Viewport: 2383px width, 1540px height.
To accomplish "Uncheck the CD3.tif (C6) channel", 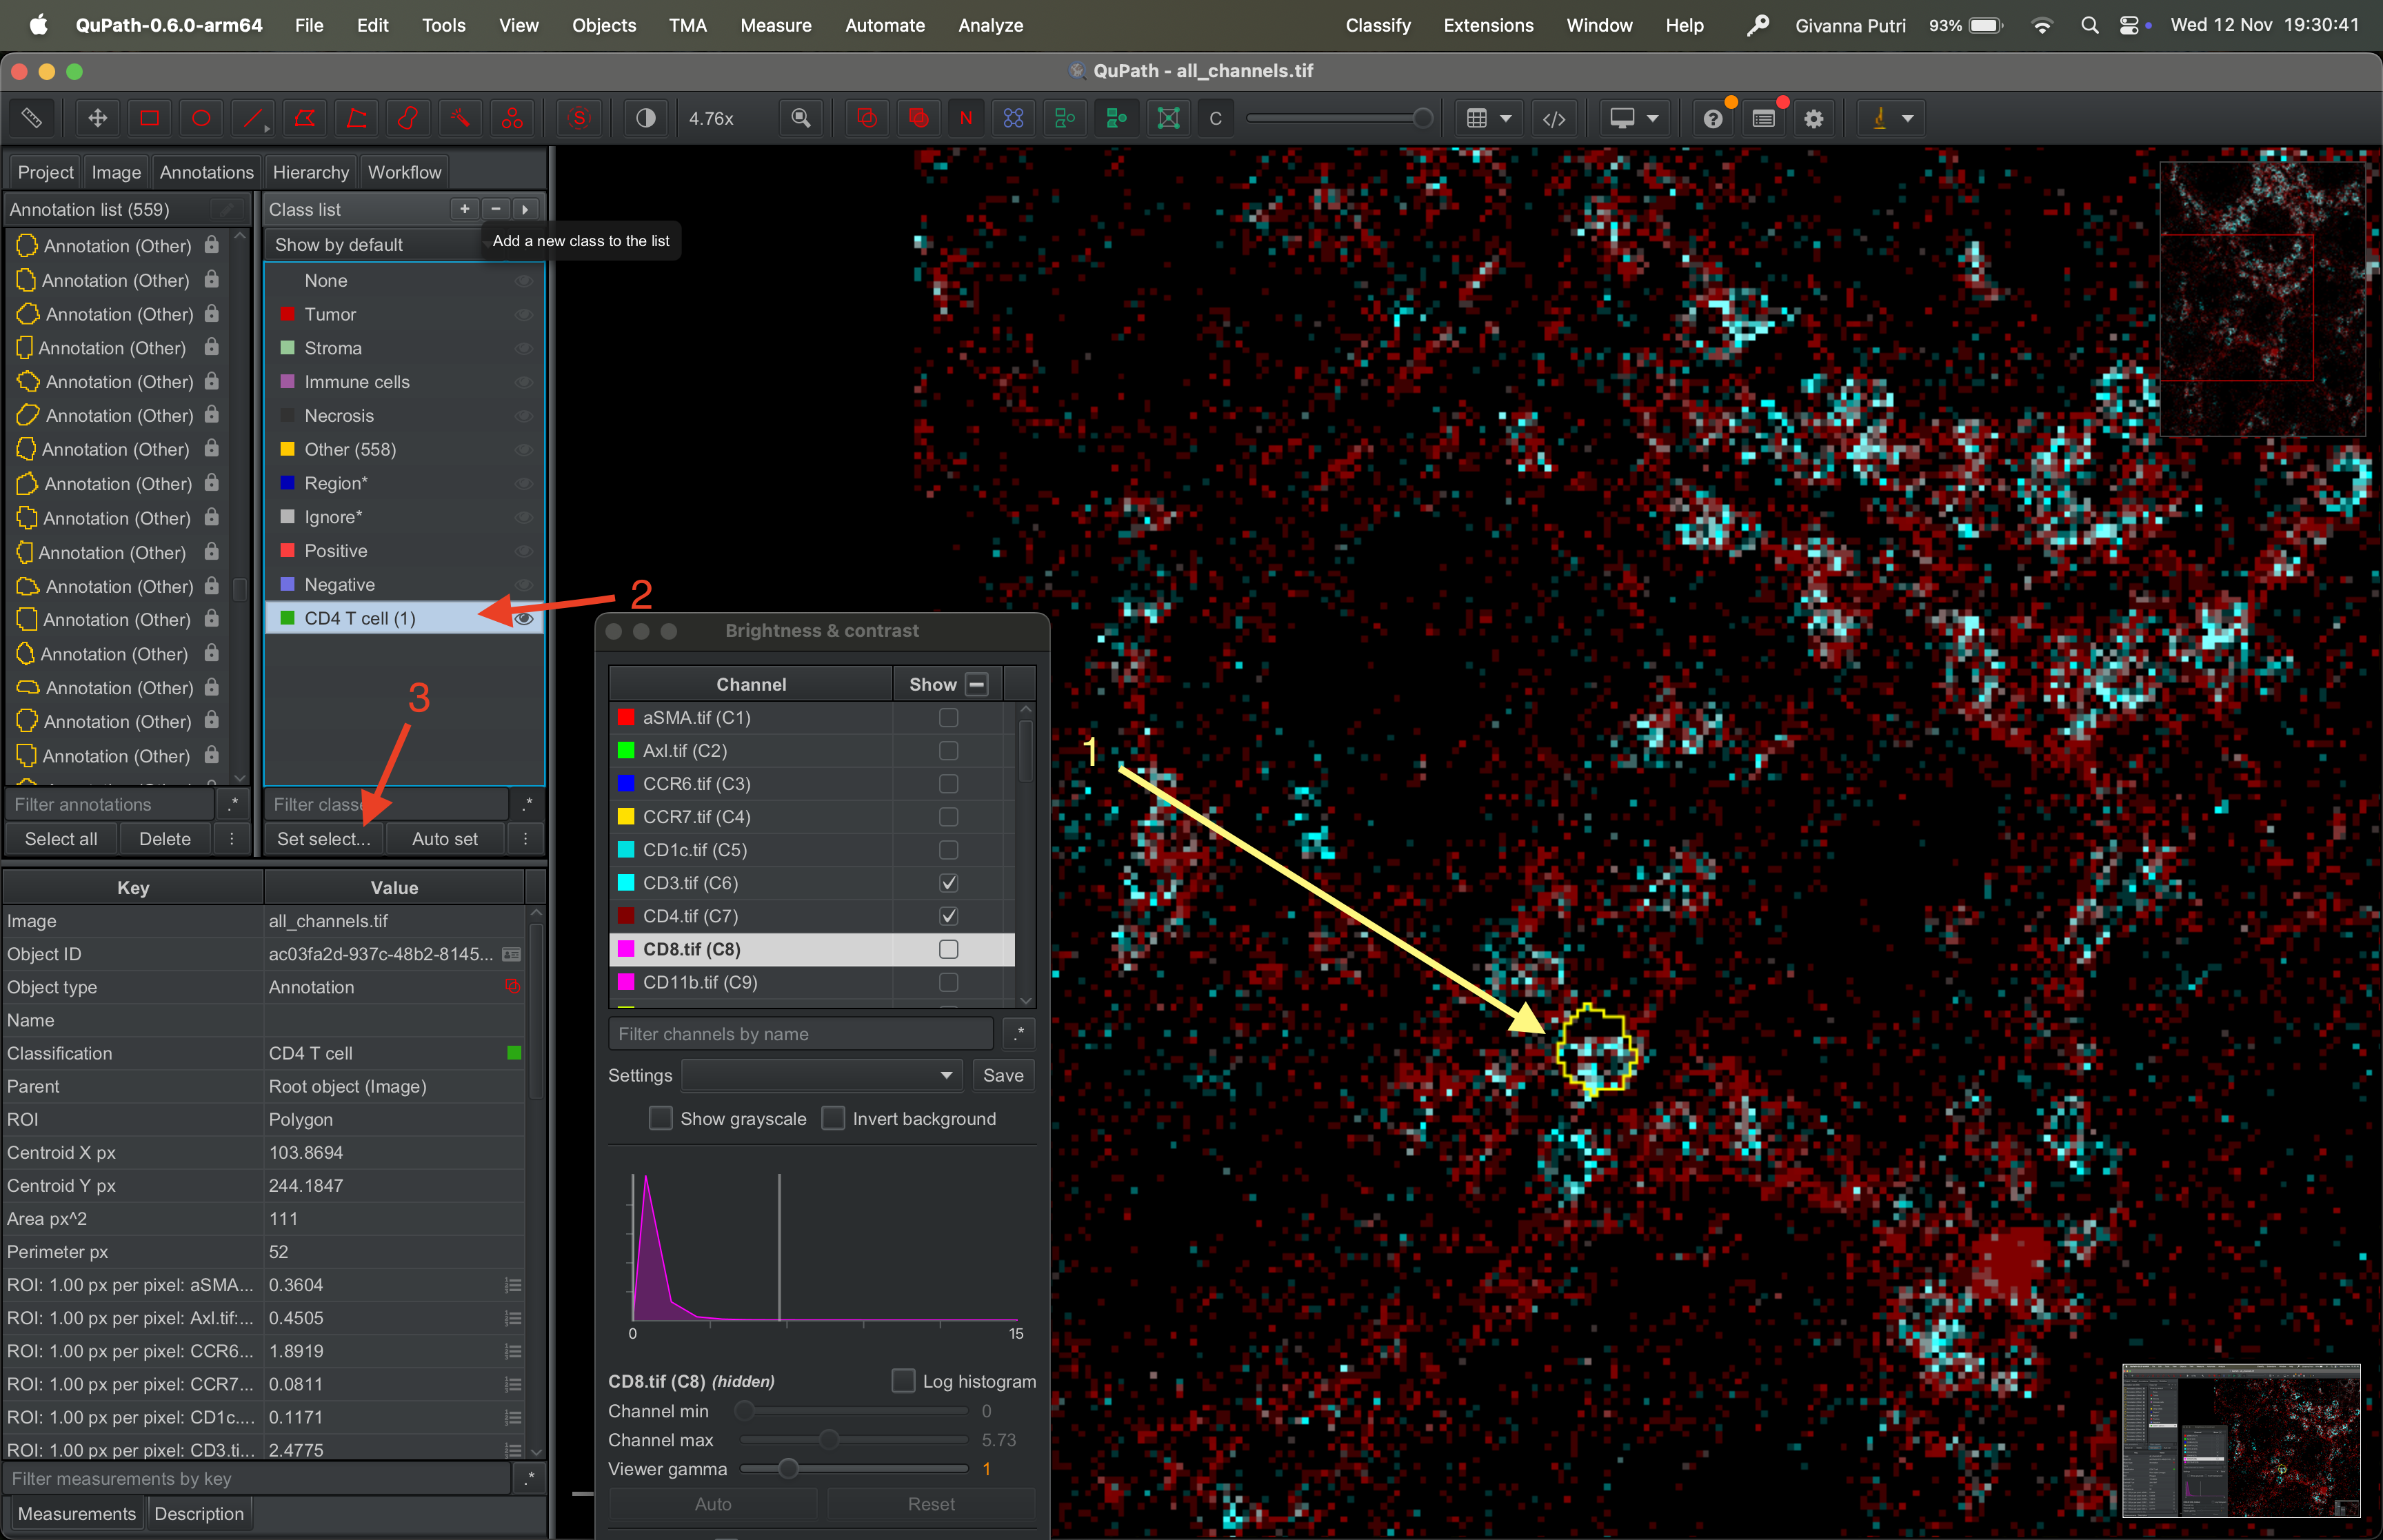I will coord(948,883).
